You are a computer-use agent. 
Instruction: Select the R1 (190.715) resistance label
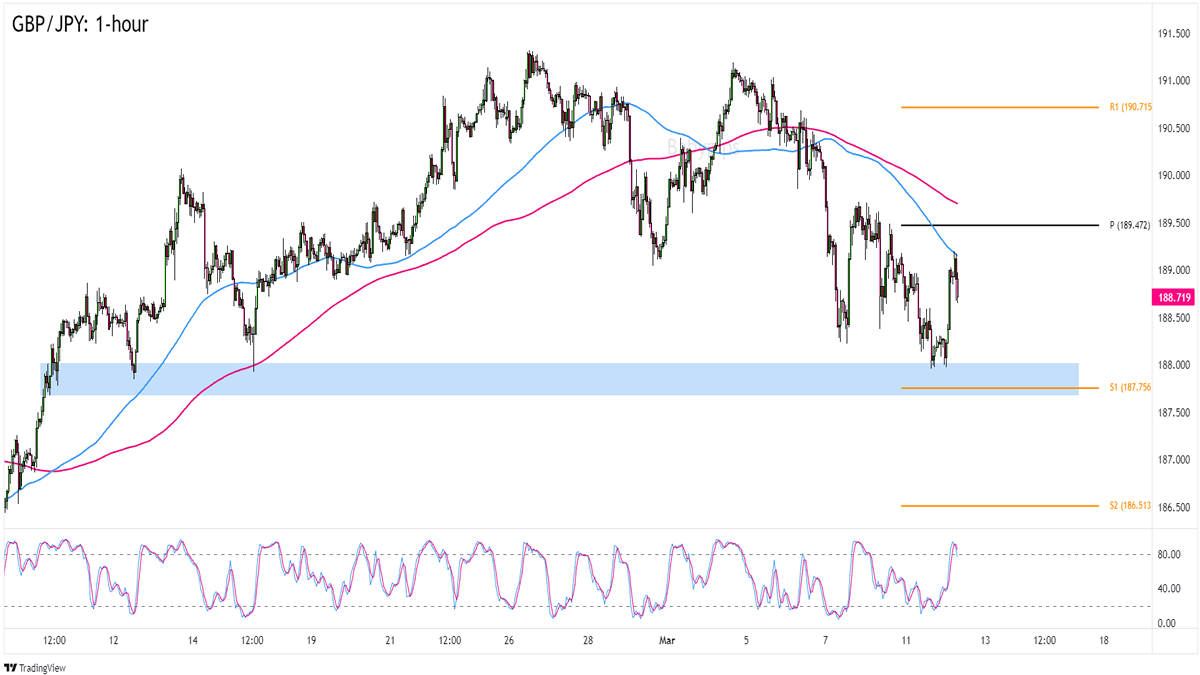(x=1130, y=107)
